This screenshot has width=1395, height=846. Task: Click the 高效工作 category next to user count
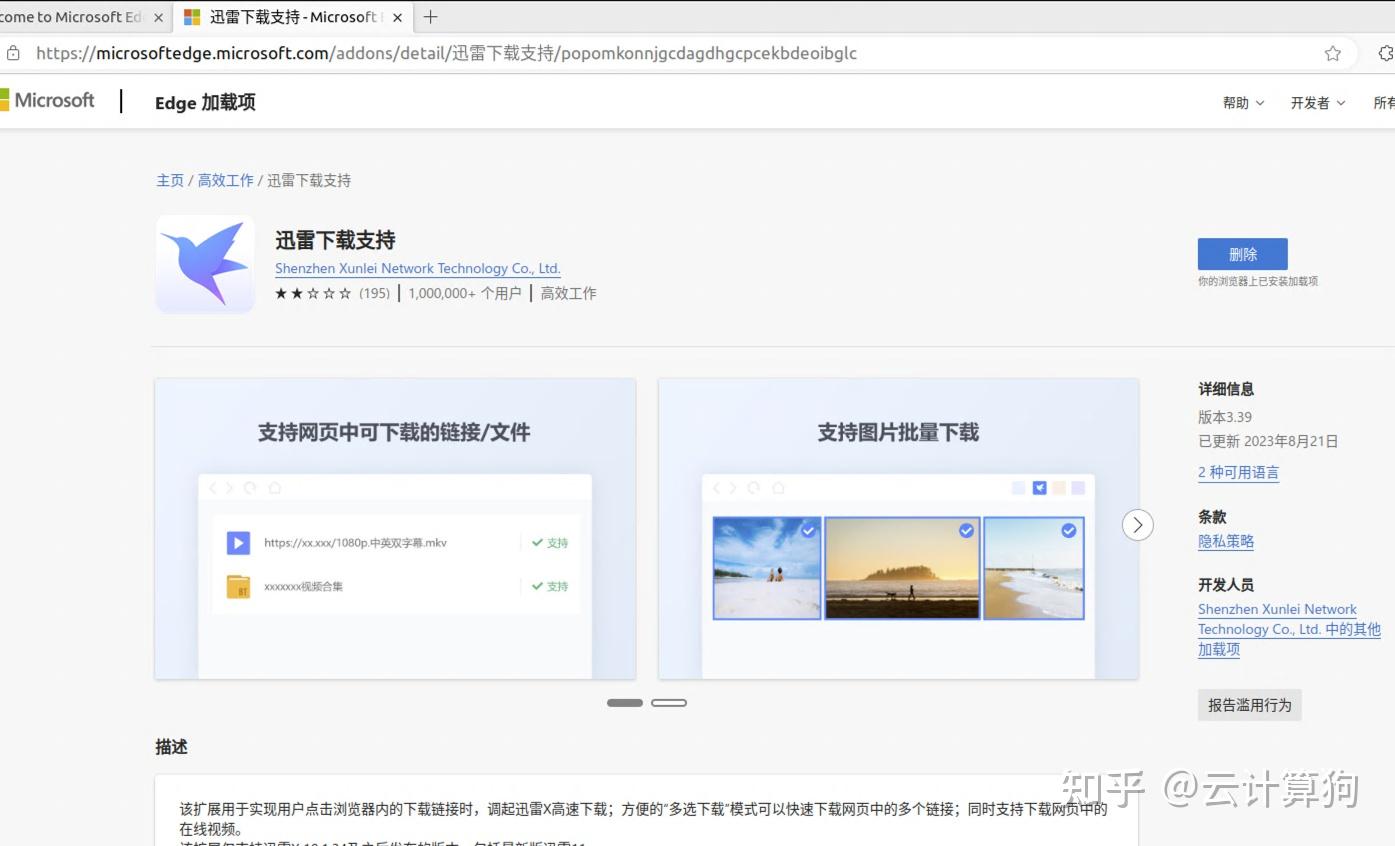tap(568, 293)
